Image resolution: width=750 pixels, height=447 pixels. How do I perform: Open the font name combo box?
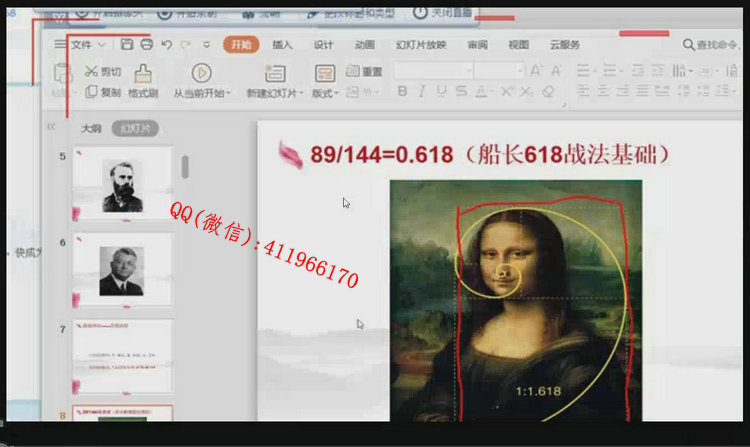click(434, 71)
